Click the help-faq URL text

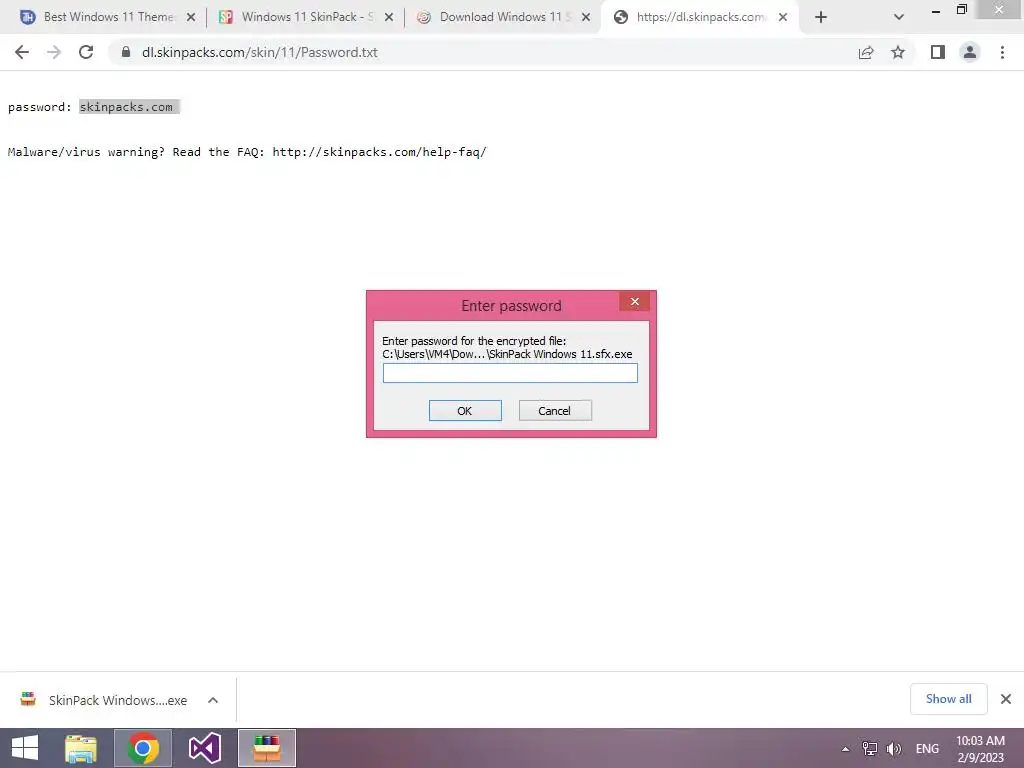tap(379, 152)
